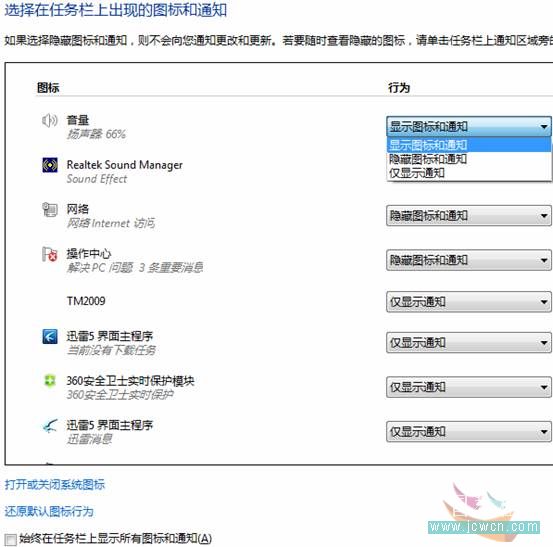Click the 还原默认图标行为 link
The width and height of the screenshot is (553, 547).
tap(49, 511)
